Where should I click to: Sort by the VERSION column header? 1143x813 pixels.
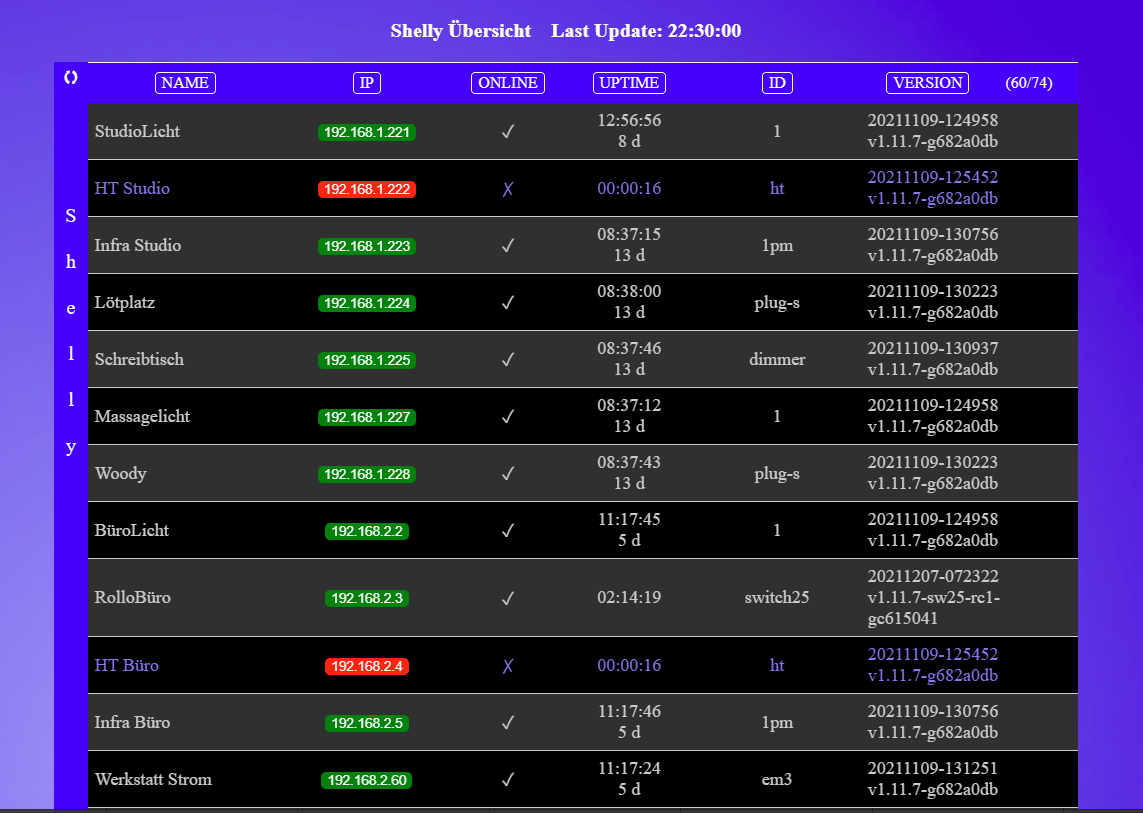pos(927,83)
